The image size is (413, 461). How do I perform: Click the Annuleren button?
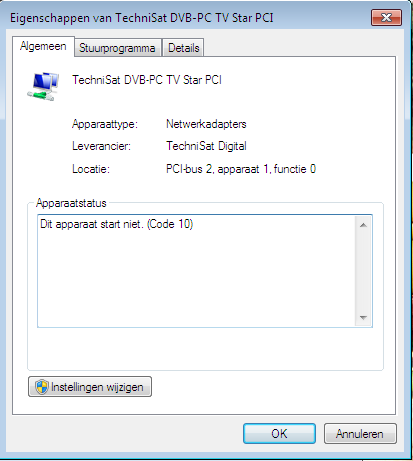point(360,434)
